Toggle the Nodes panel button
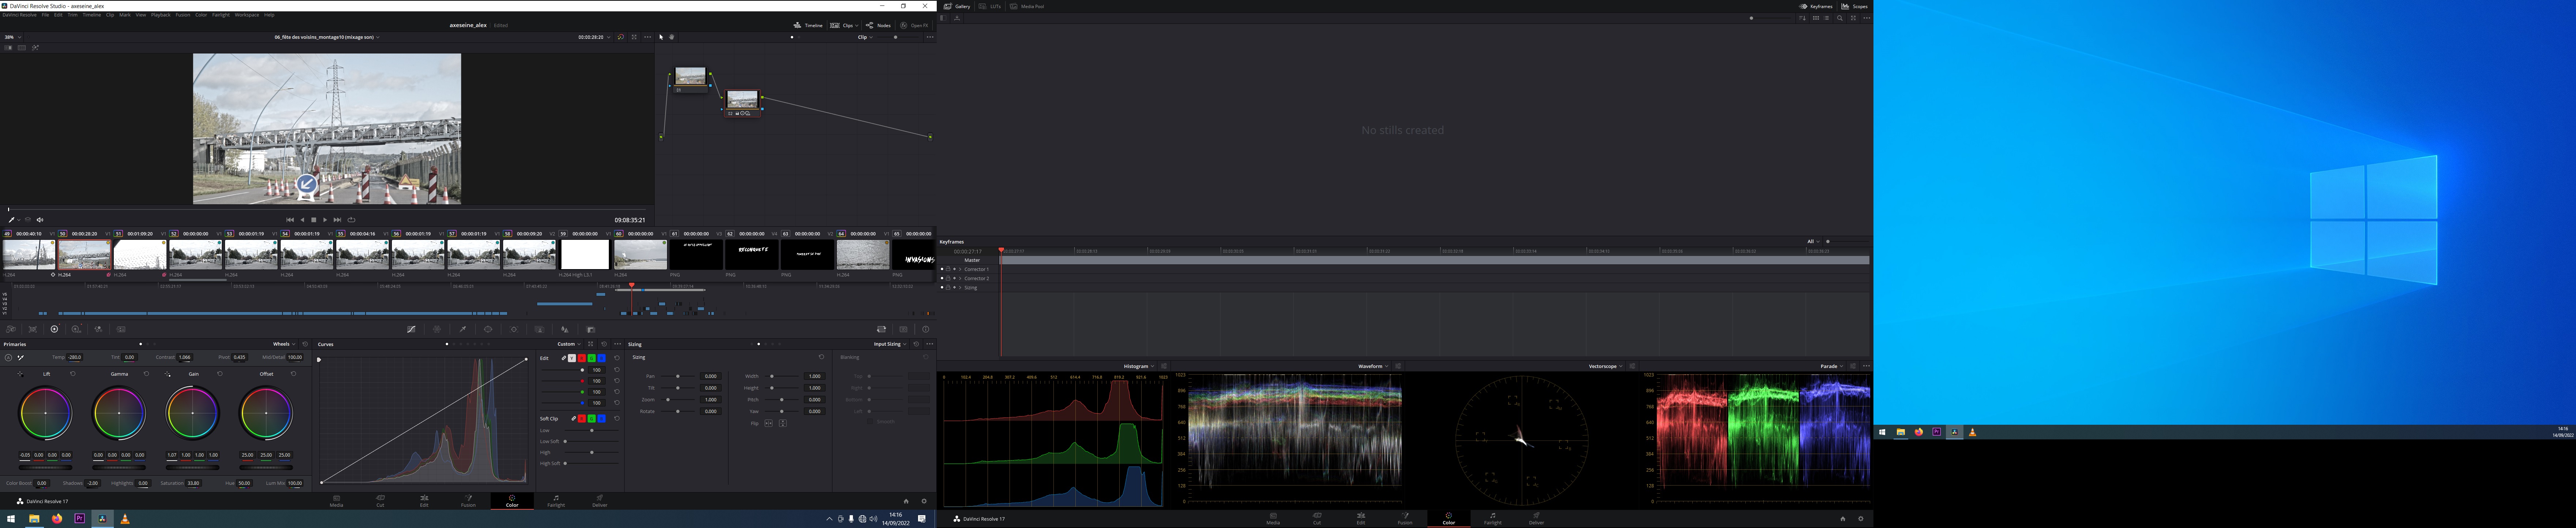 point(879,25)
